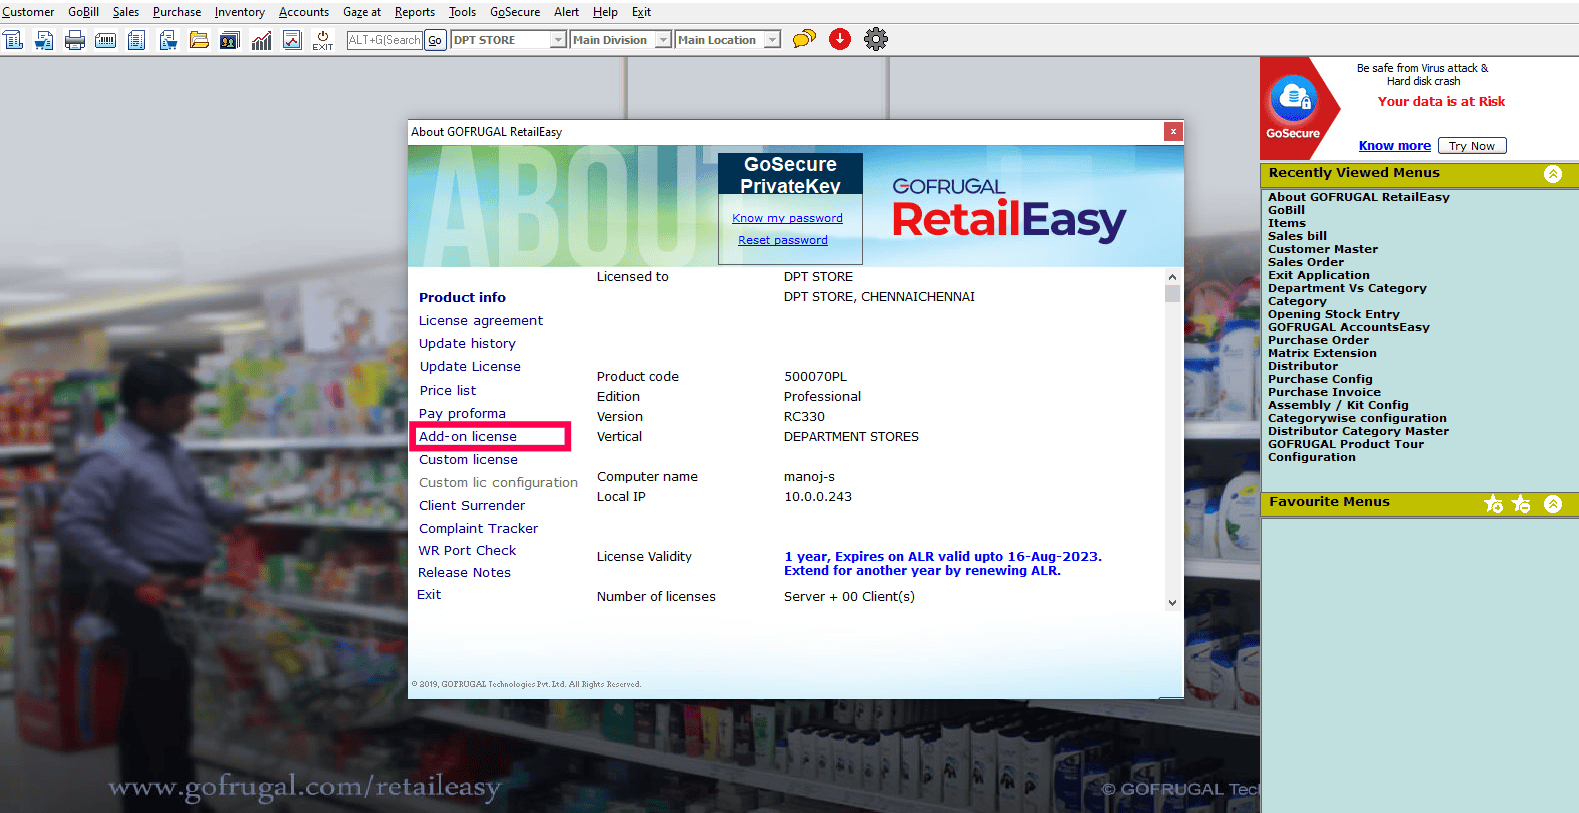The image size is (1579, 813).
Task: Select Product info in About dialog
Action: [x=462, y=297]
